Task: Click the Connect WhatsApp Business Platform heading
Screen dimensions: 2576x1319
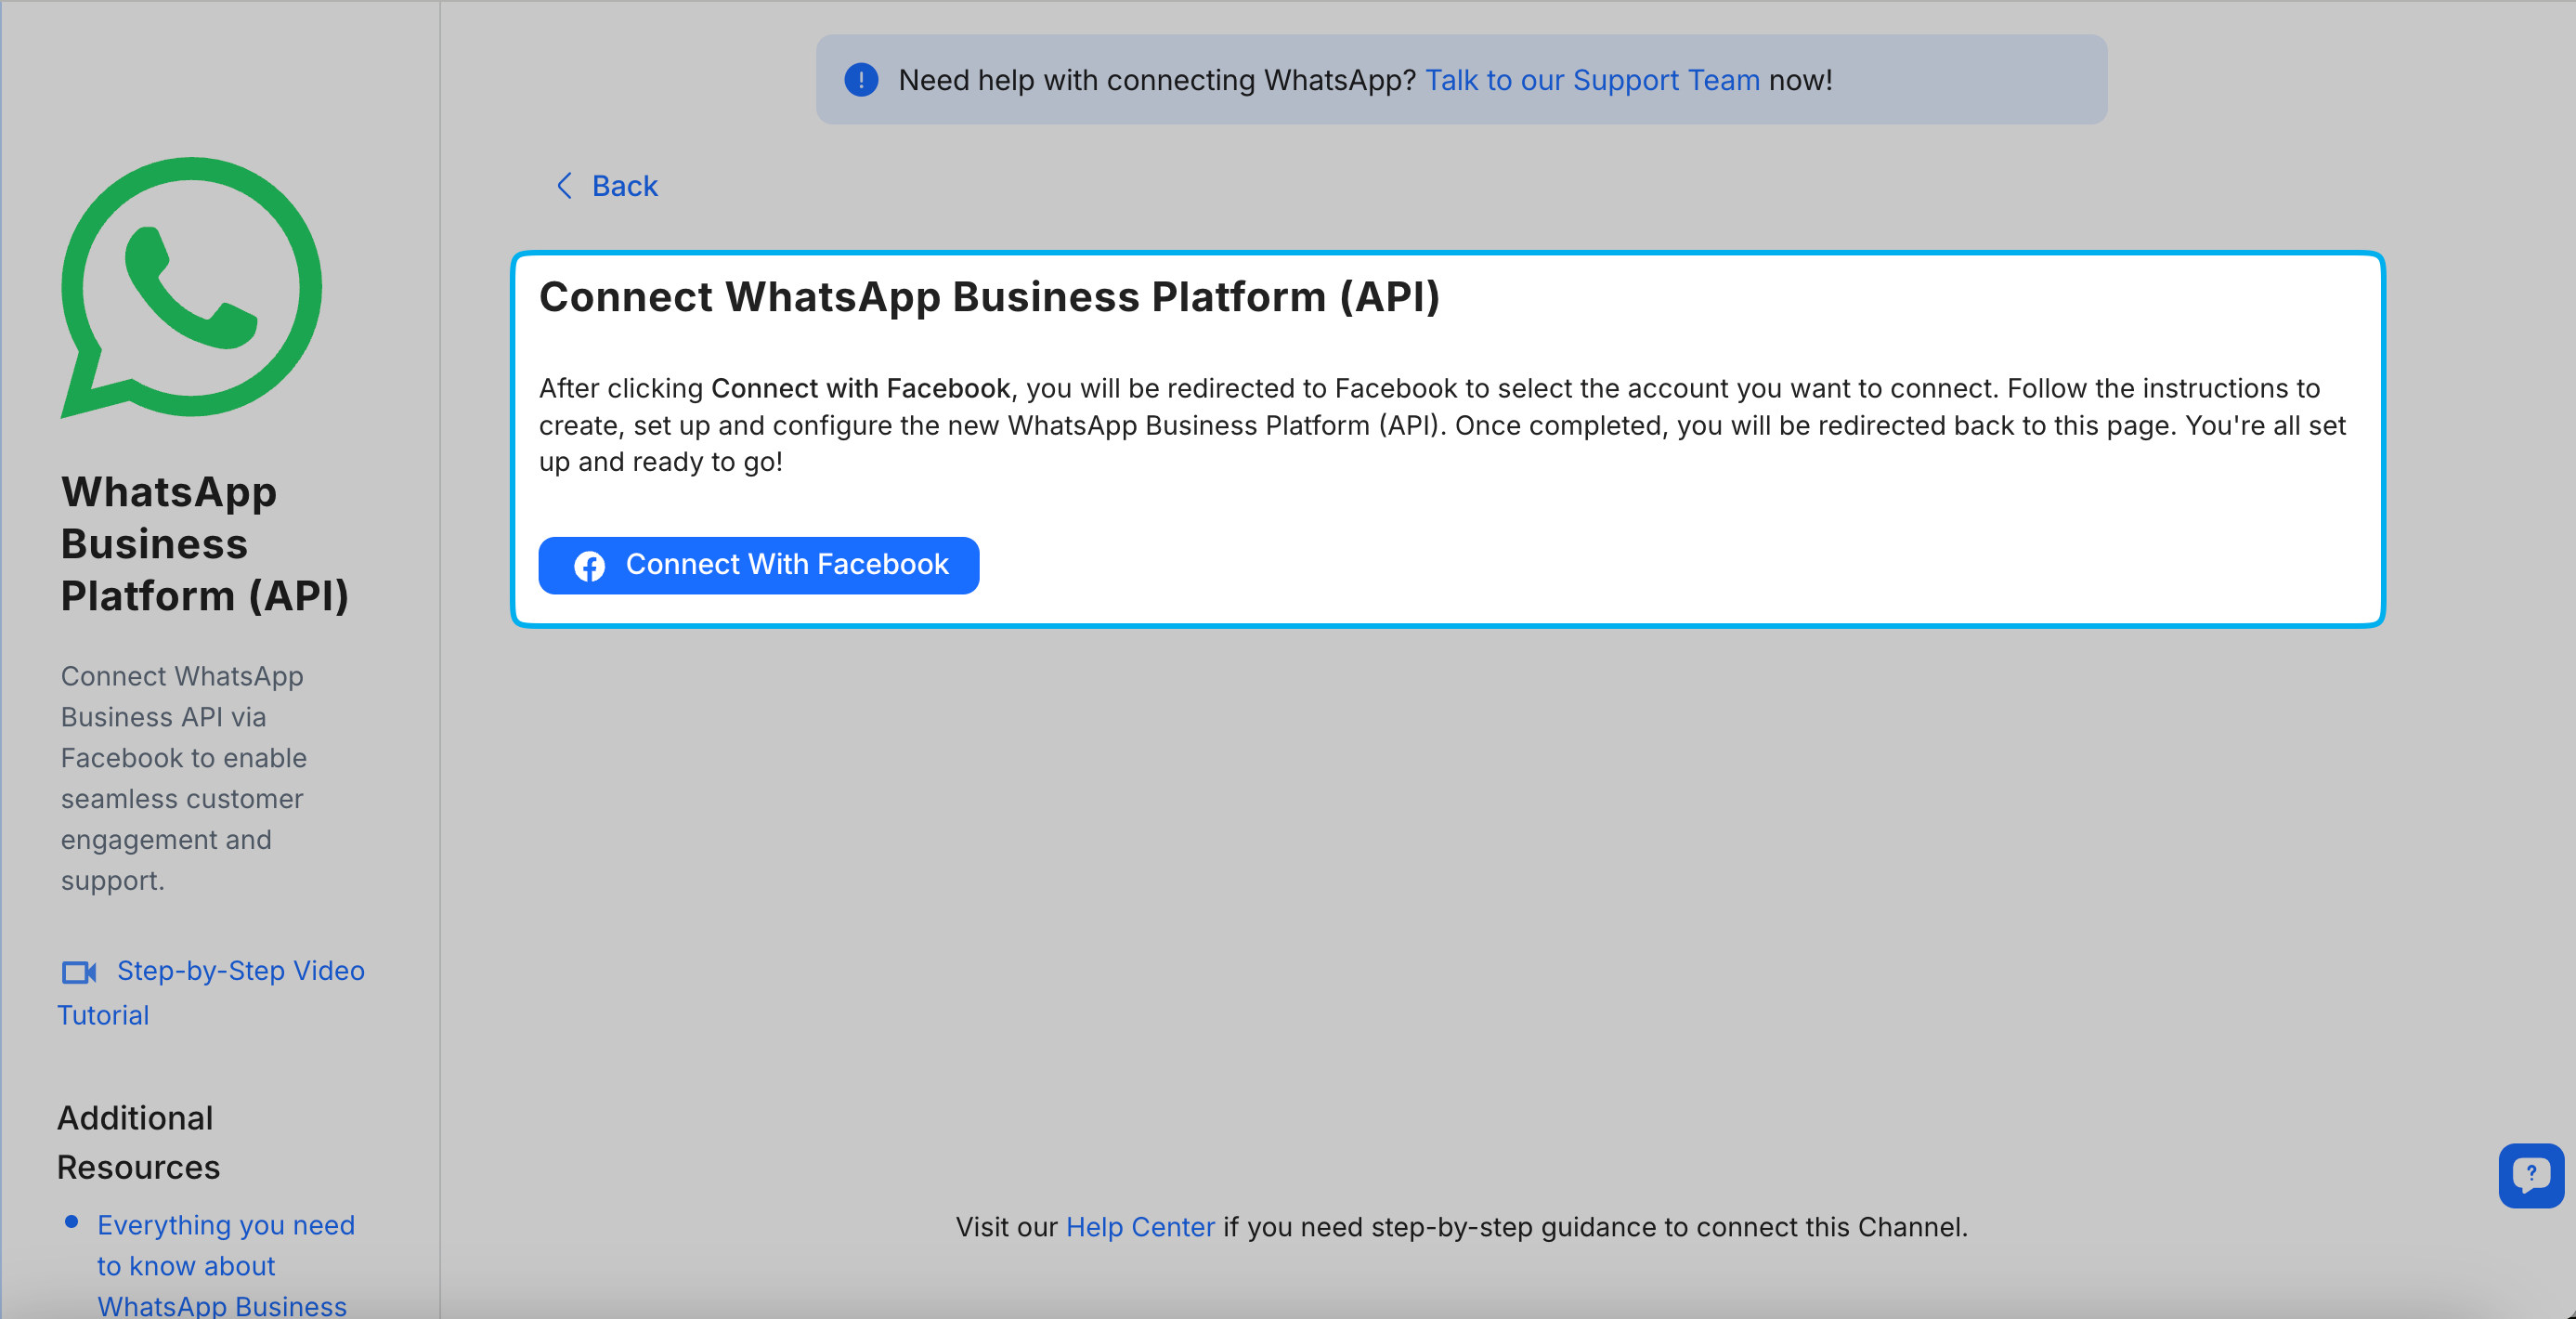Action: 988,297
